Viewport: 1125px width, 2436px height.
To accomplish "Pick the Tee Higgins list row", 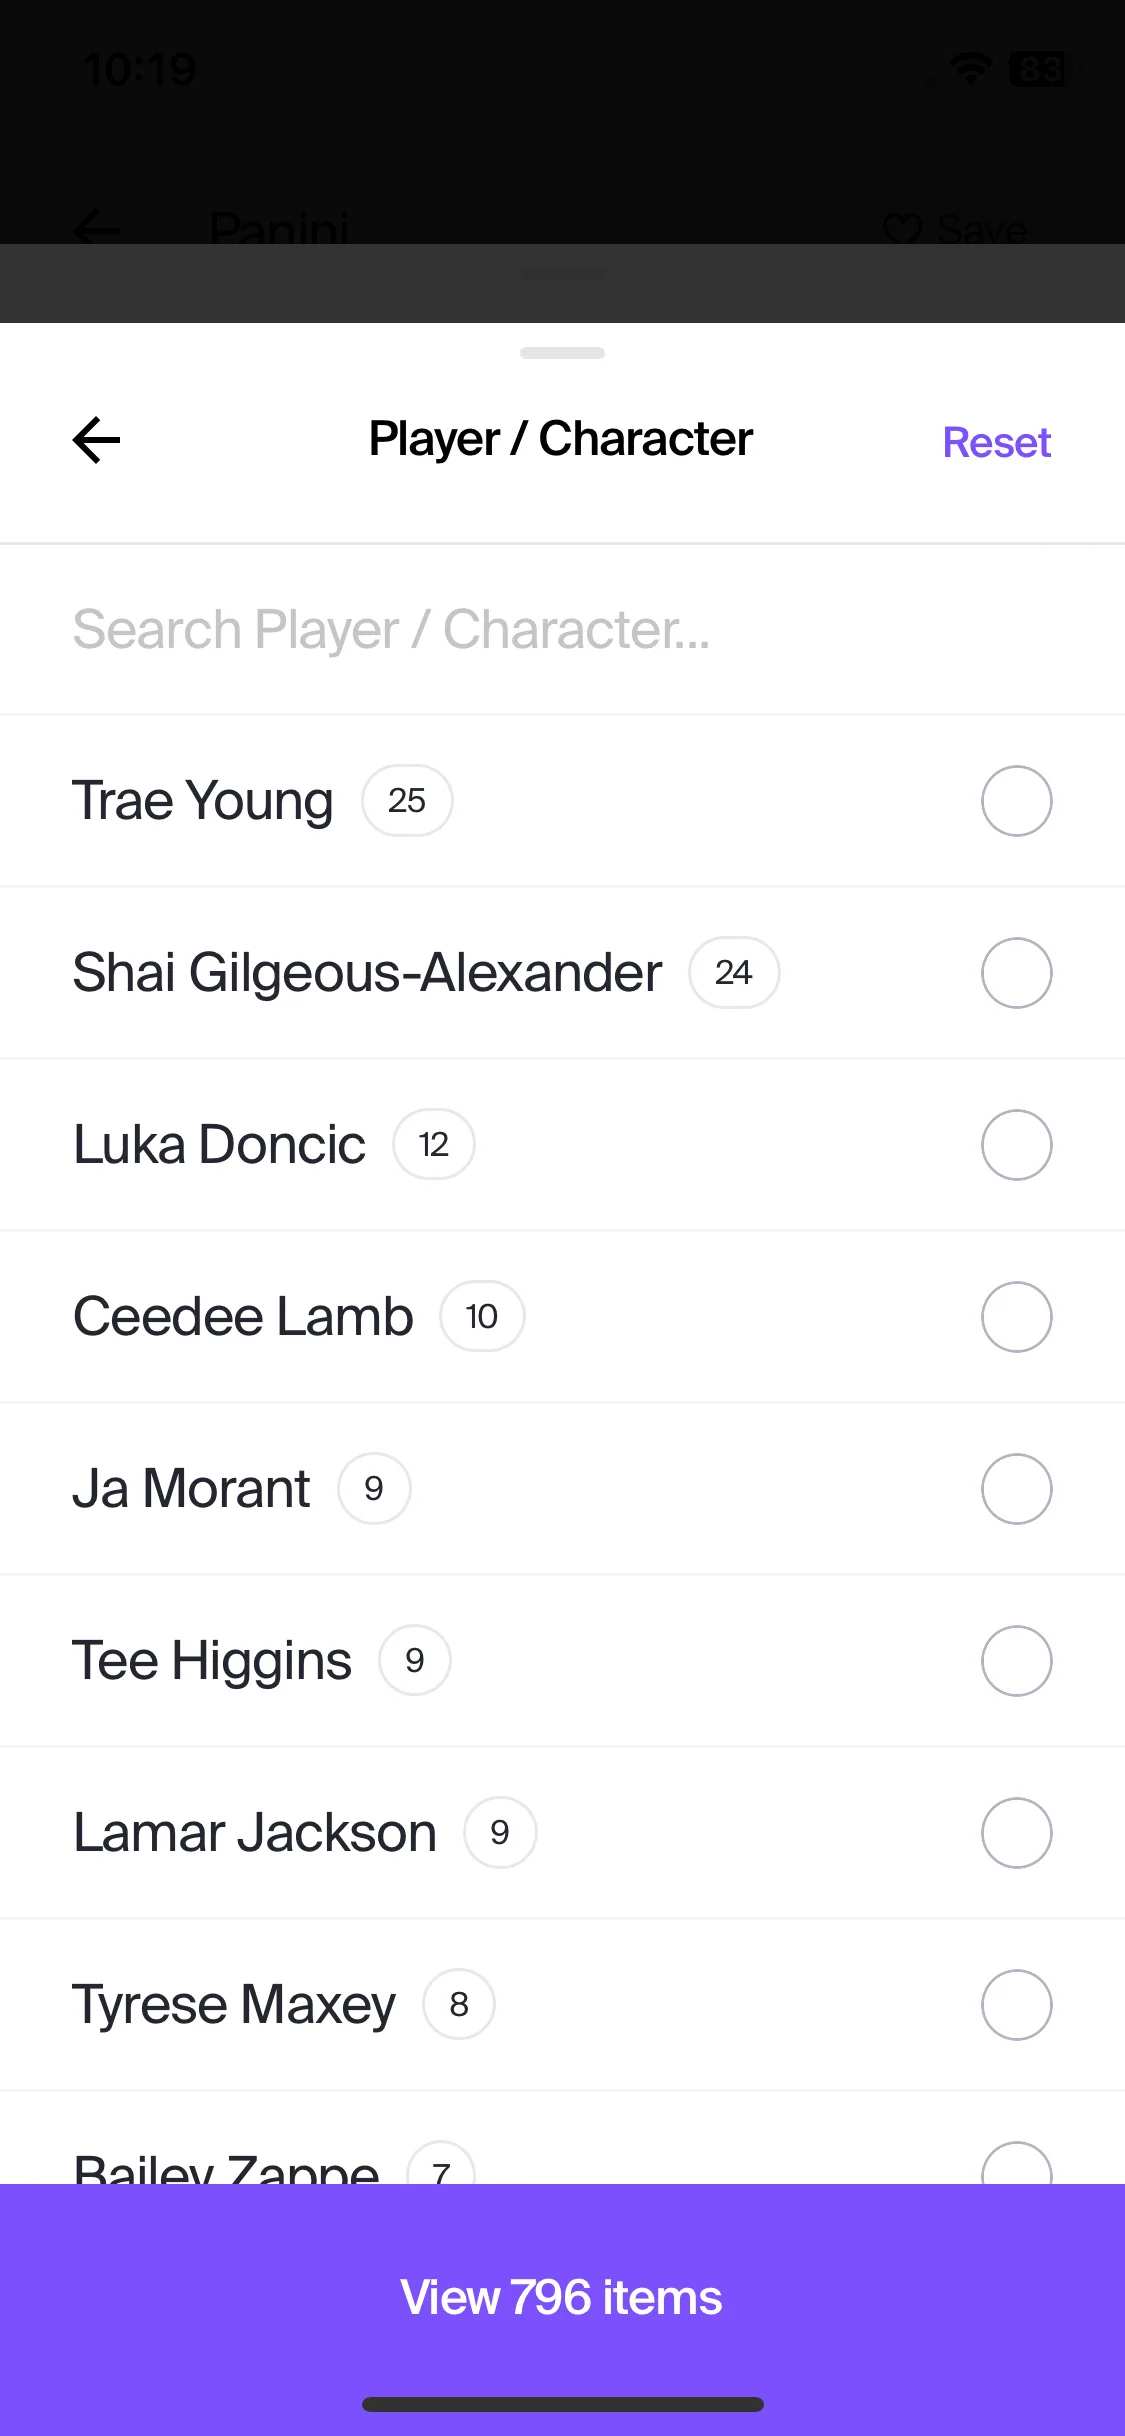I will tap(562, 1661).
